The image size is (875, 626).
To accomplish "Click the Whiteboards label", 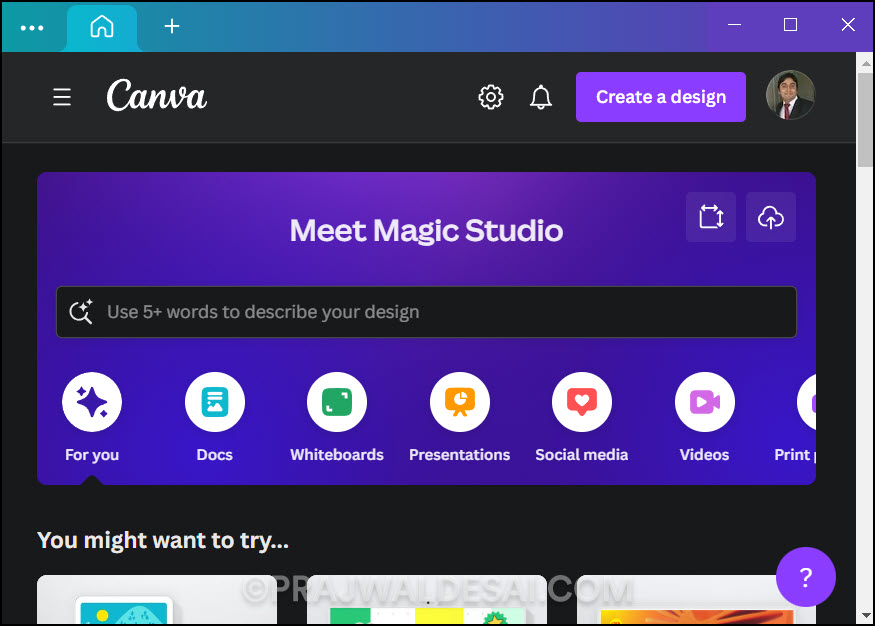I will (337, 455).
